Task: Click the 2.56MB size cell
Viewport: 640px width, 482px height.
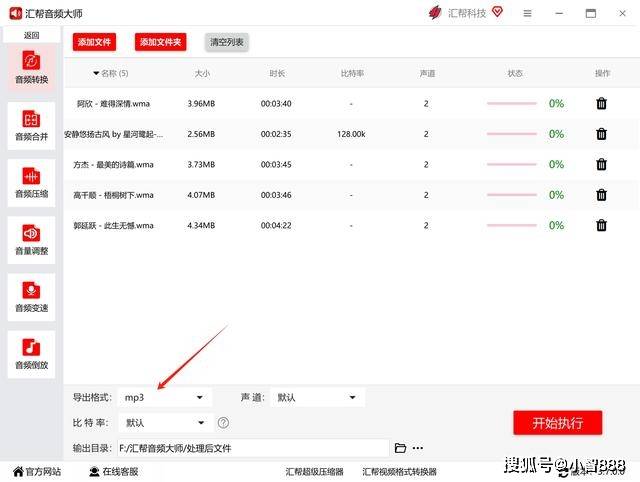Action: [x=201, y=134]
